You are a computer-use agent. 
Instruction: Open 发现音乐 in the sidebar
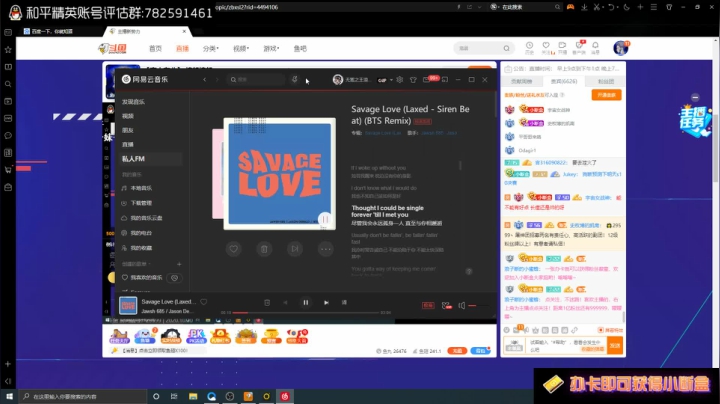point(133,101)
